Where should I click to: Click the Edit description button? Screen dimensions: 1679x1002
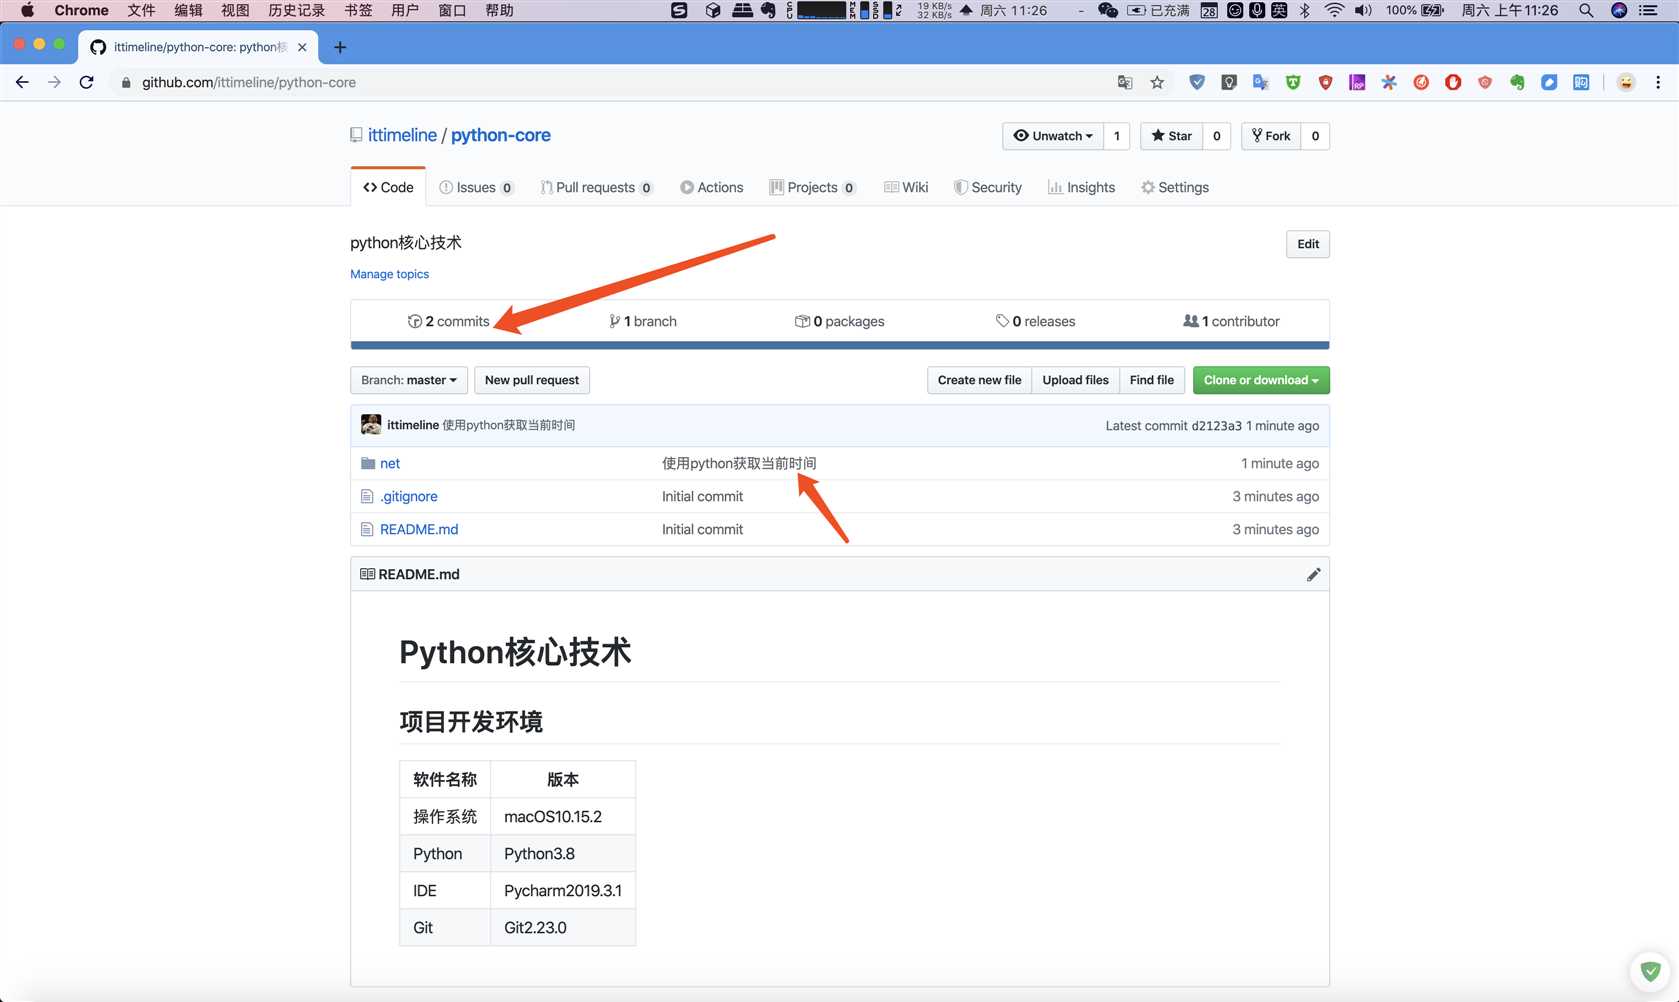tap(1308, 244)
